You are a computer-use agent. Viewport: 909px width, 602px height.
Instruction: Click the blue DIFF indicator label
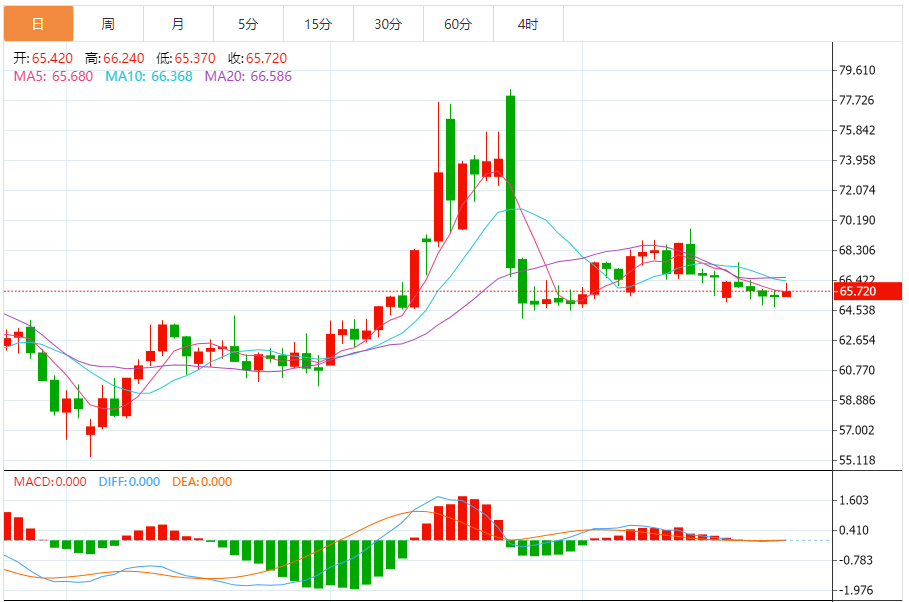[129, 482]
